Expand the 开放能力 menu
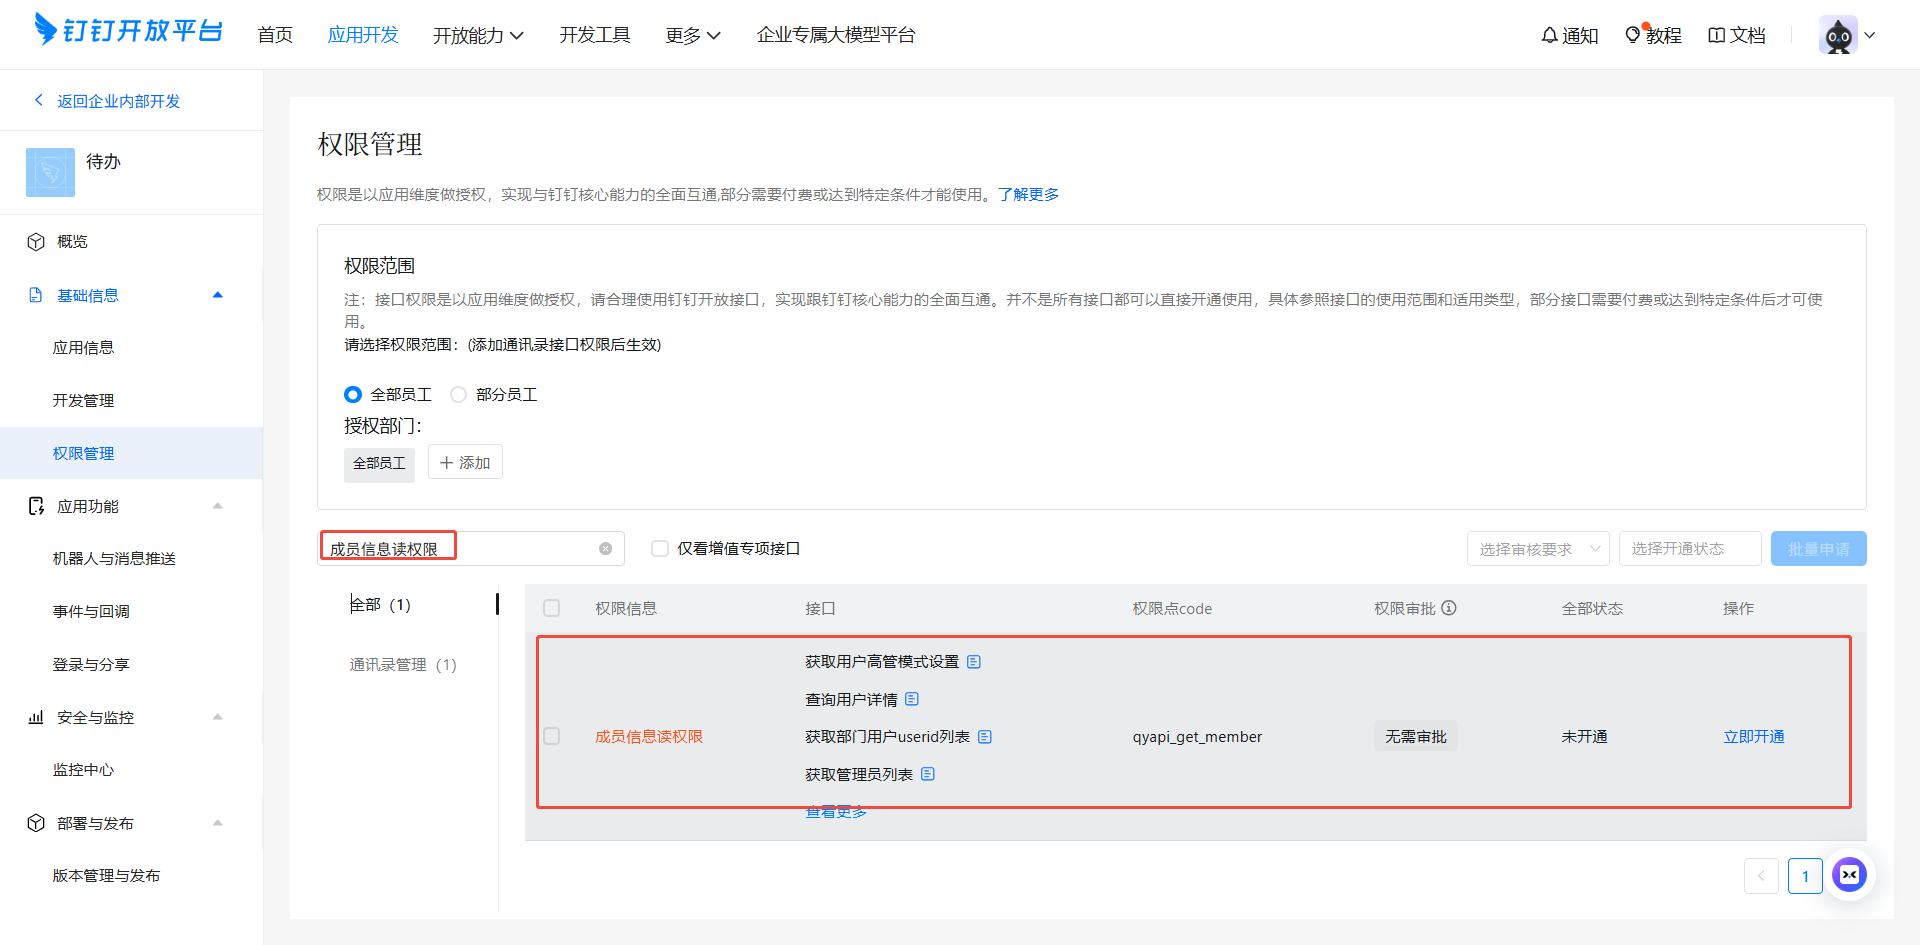Viewport: 1920px width, 945px height. (478, 35)
